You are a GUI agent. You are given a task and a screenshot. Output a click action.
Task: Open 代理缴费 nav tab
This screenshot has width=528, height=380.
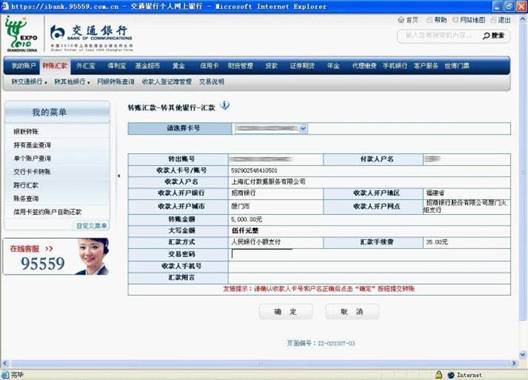(x=364, y=66)
